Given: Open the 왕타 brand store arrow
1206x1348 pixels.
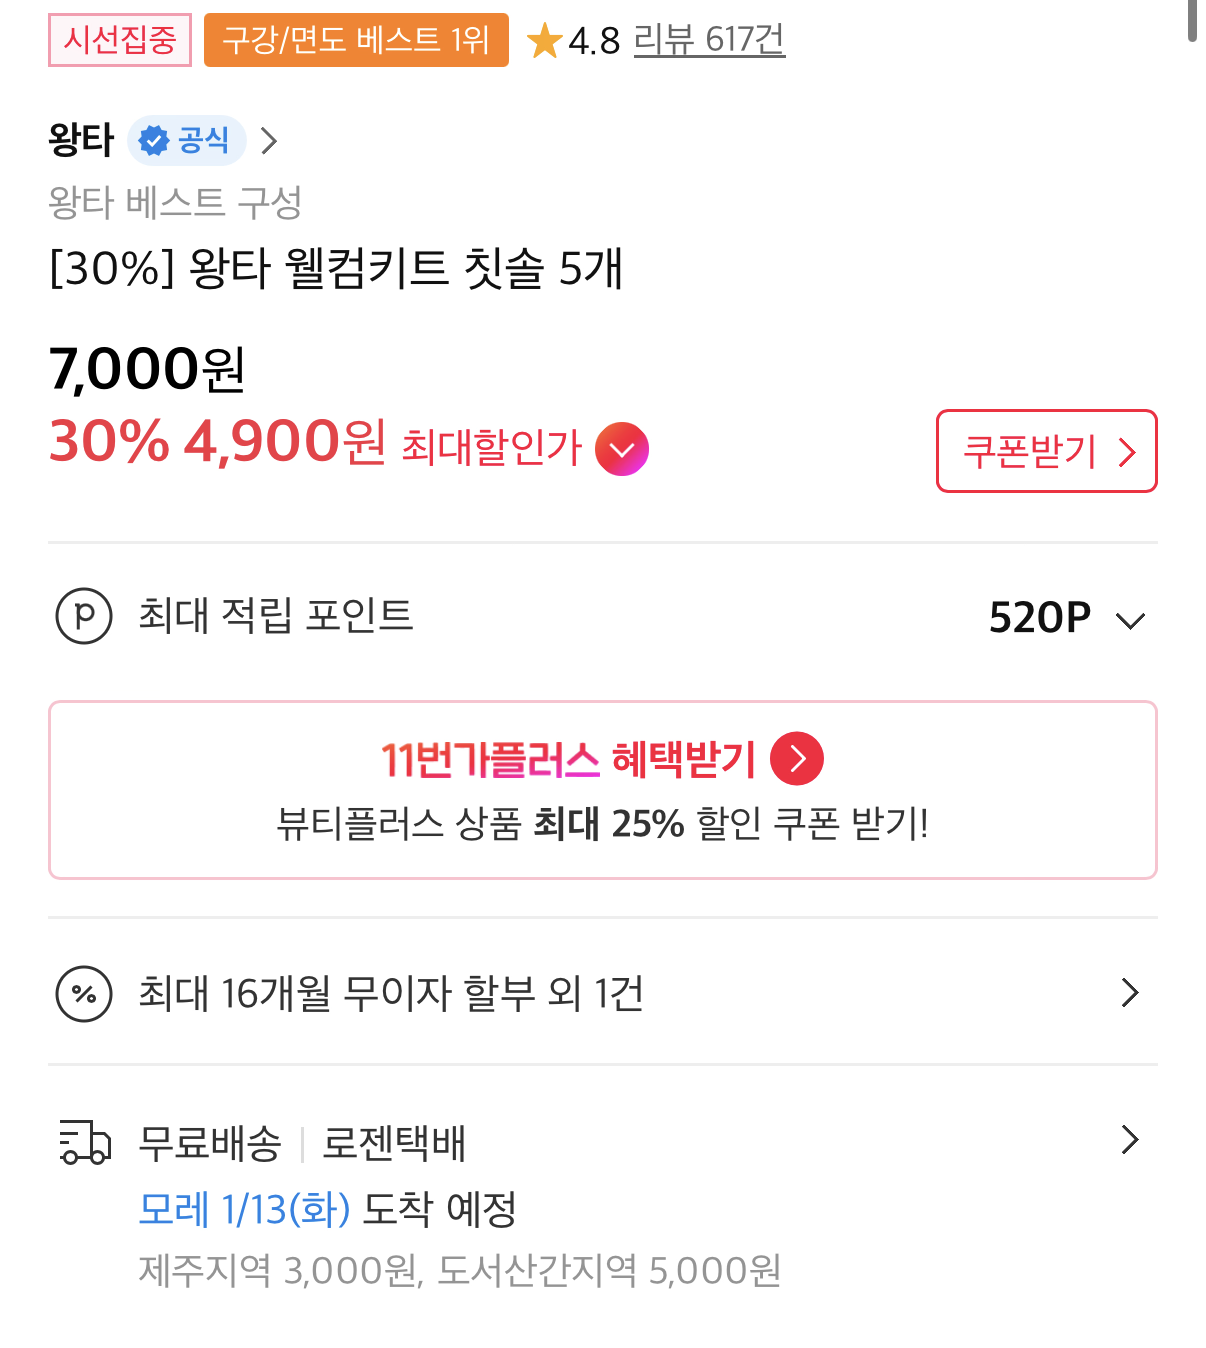Looking at the screenshot, I should (x=268, y=141).
